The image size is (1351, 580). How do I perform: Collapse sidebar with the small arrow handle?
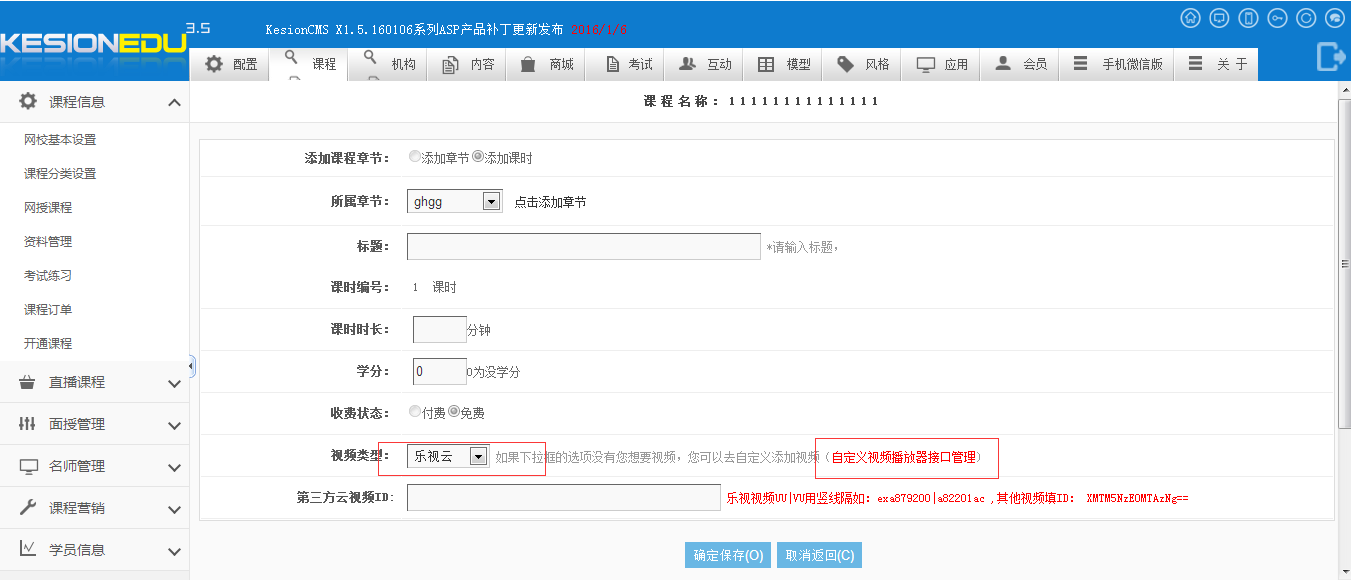point(192,366)
